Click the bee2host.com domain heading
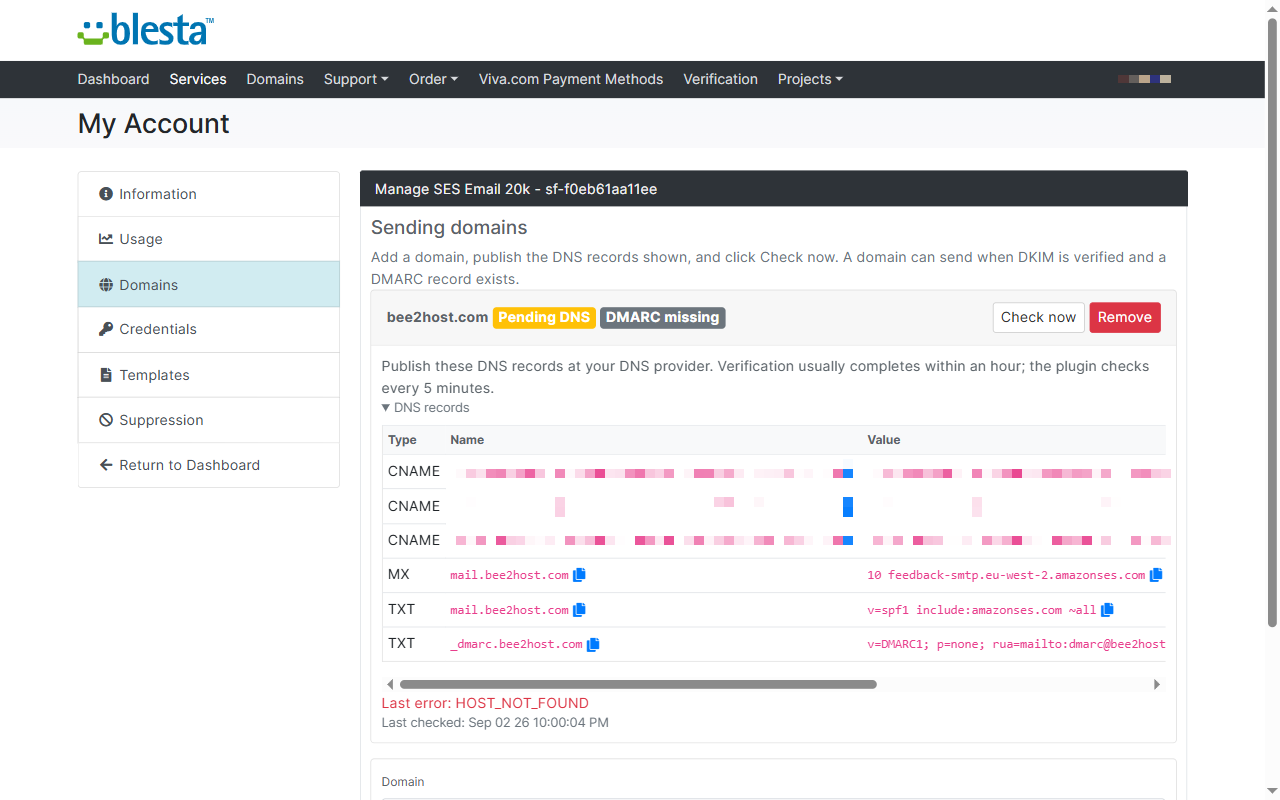The image size is (1280, 800). (x=437, y=317)
